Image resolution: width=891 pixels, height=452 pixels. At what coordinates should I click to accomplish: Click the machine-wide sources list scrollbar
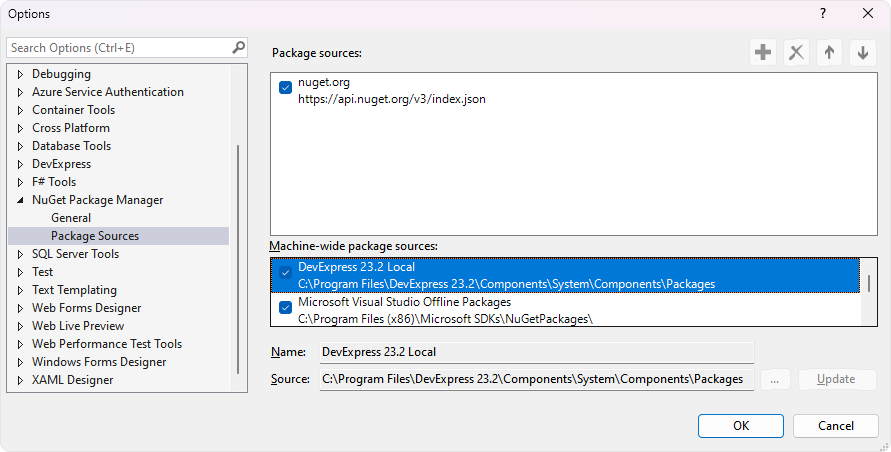click(x=868, y=283)
